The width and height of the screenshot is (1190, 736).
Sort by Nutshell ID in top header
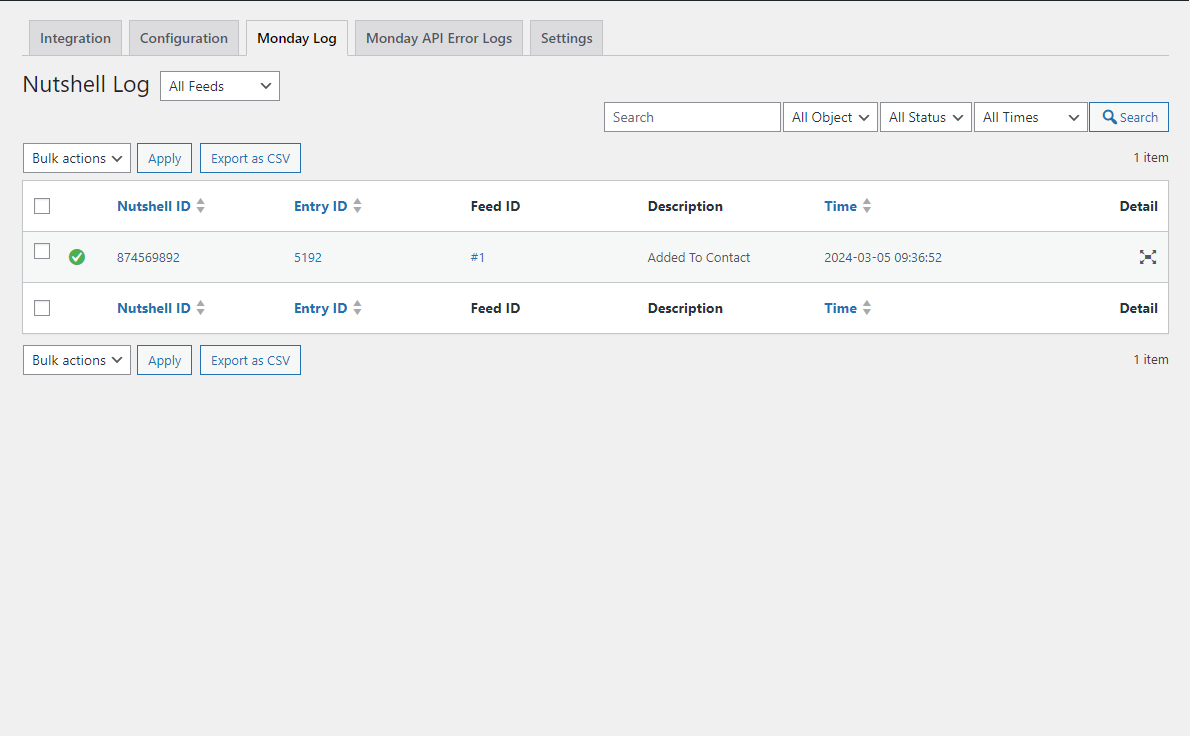click(153, 206)
